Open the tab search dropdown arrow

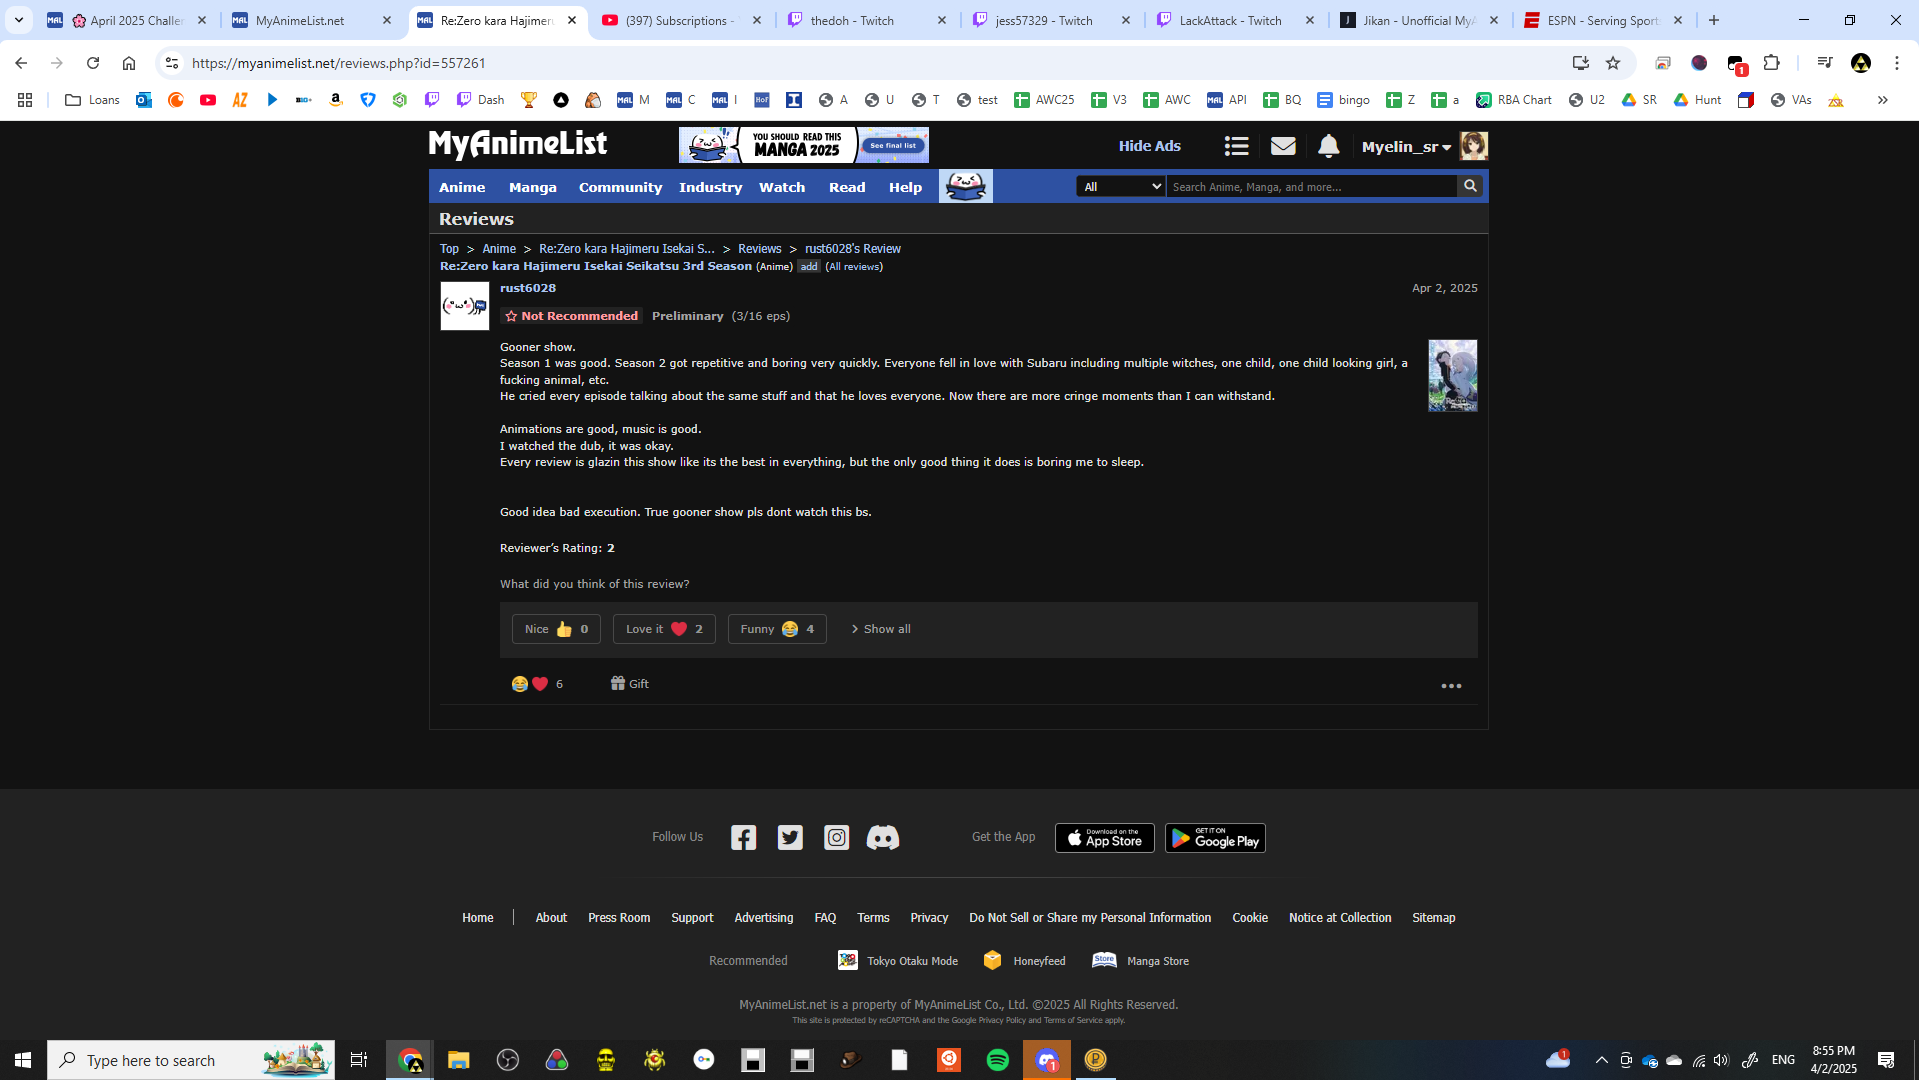(x=19, y=20)
